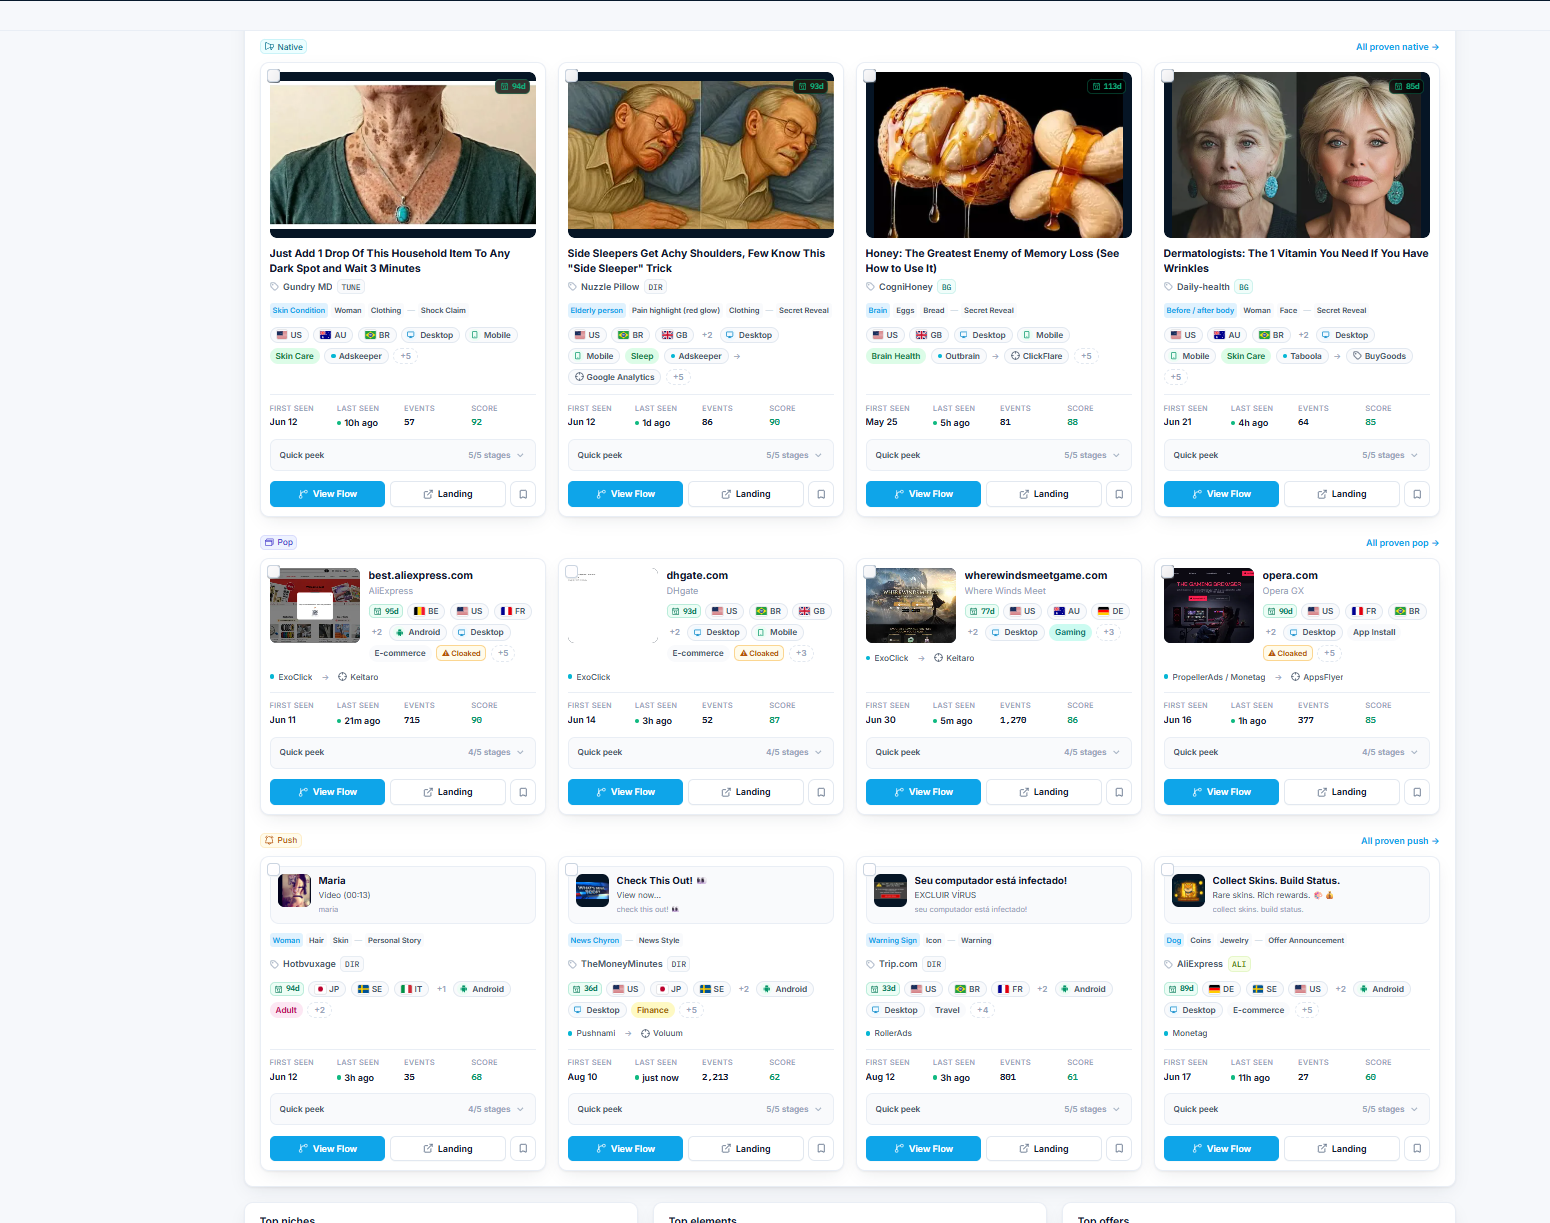Click Adult tag on Maria push card
This screenshot has height=1223, width=1550.
(286, 1010)
